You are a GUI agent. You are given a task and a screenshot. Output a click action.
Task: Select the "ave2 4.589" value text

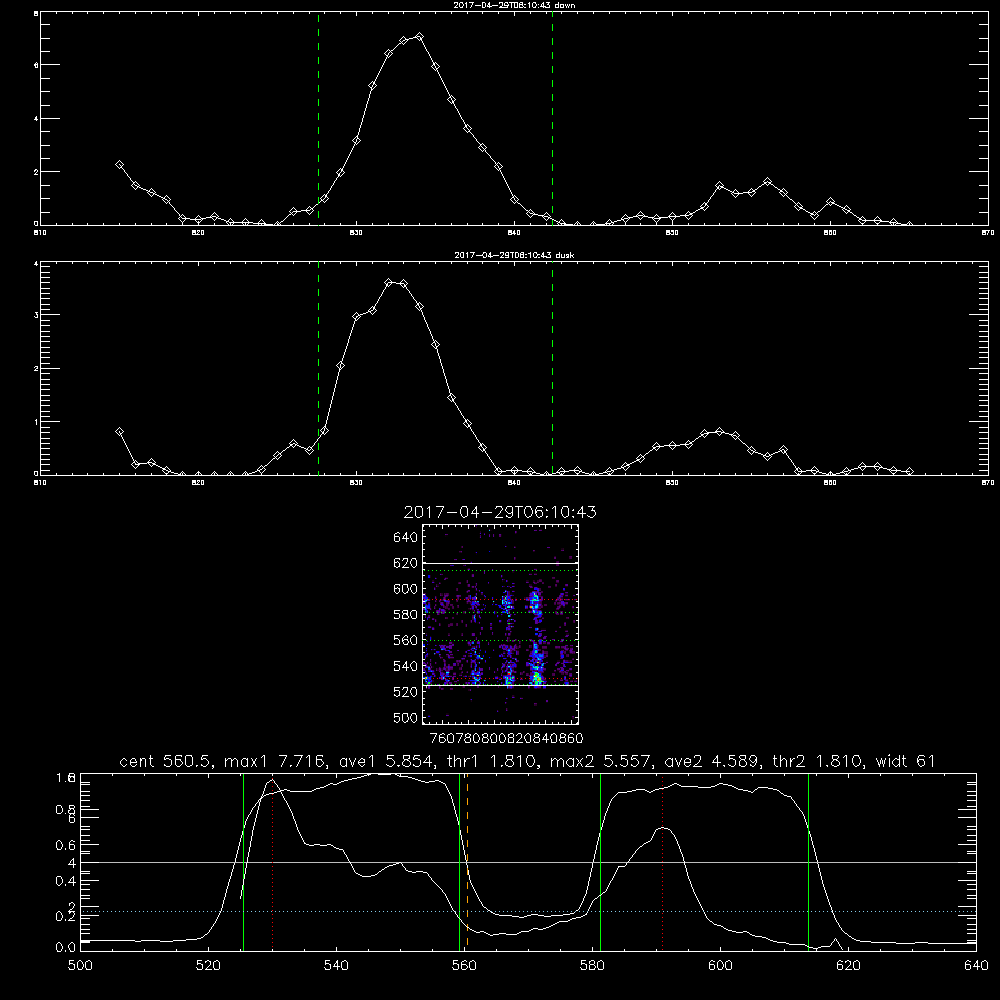coord(712,761)
